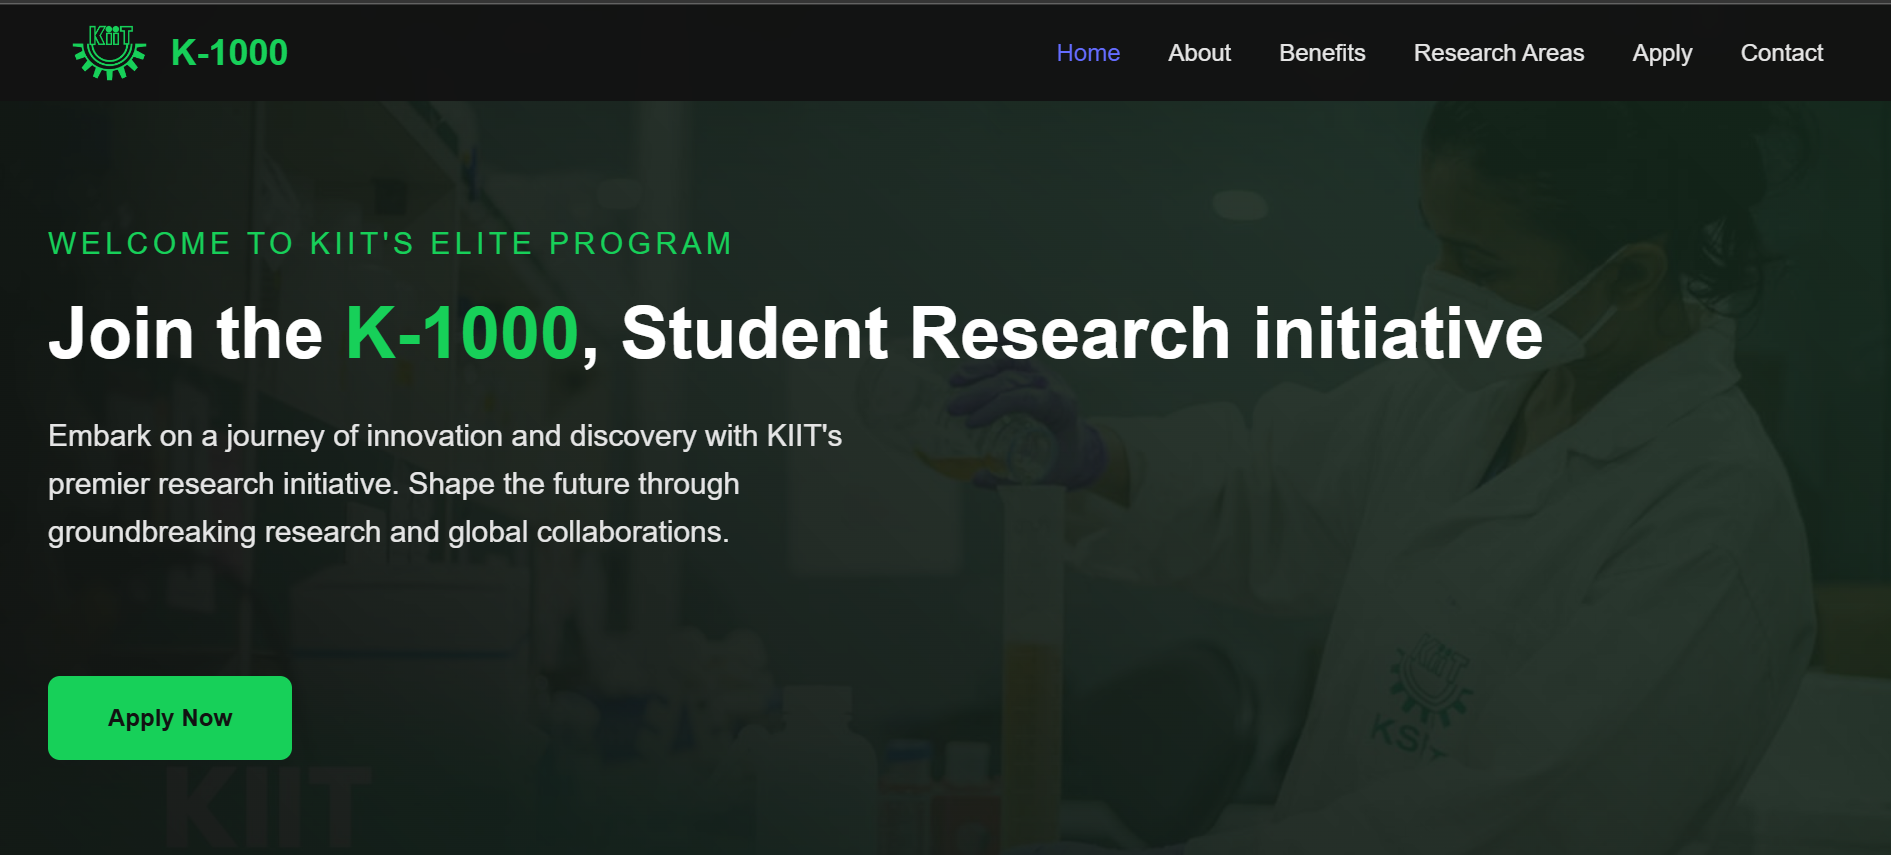
Task: Select Apply in the navigation bar
Action: [x=1662, y=53]
